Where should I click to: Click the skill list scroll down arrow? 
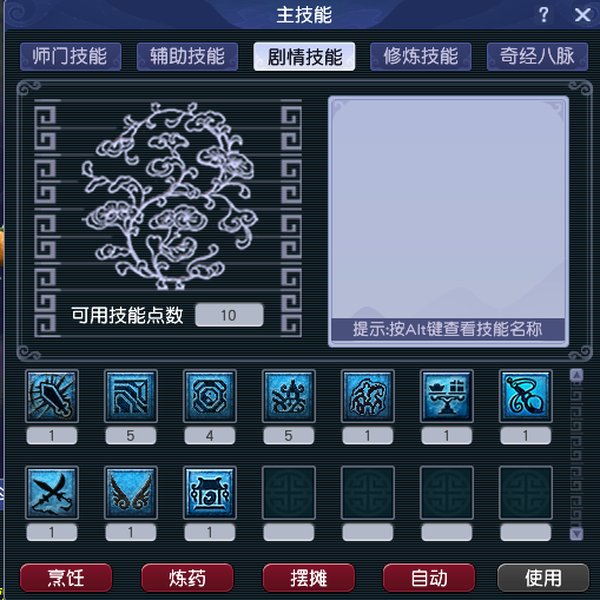pyautogui.click(x=576, y=533)
